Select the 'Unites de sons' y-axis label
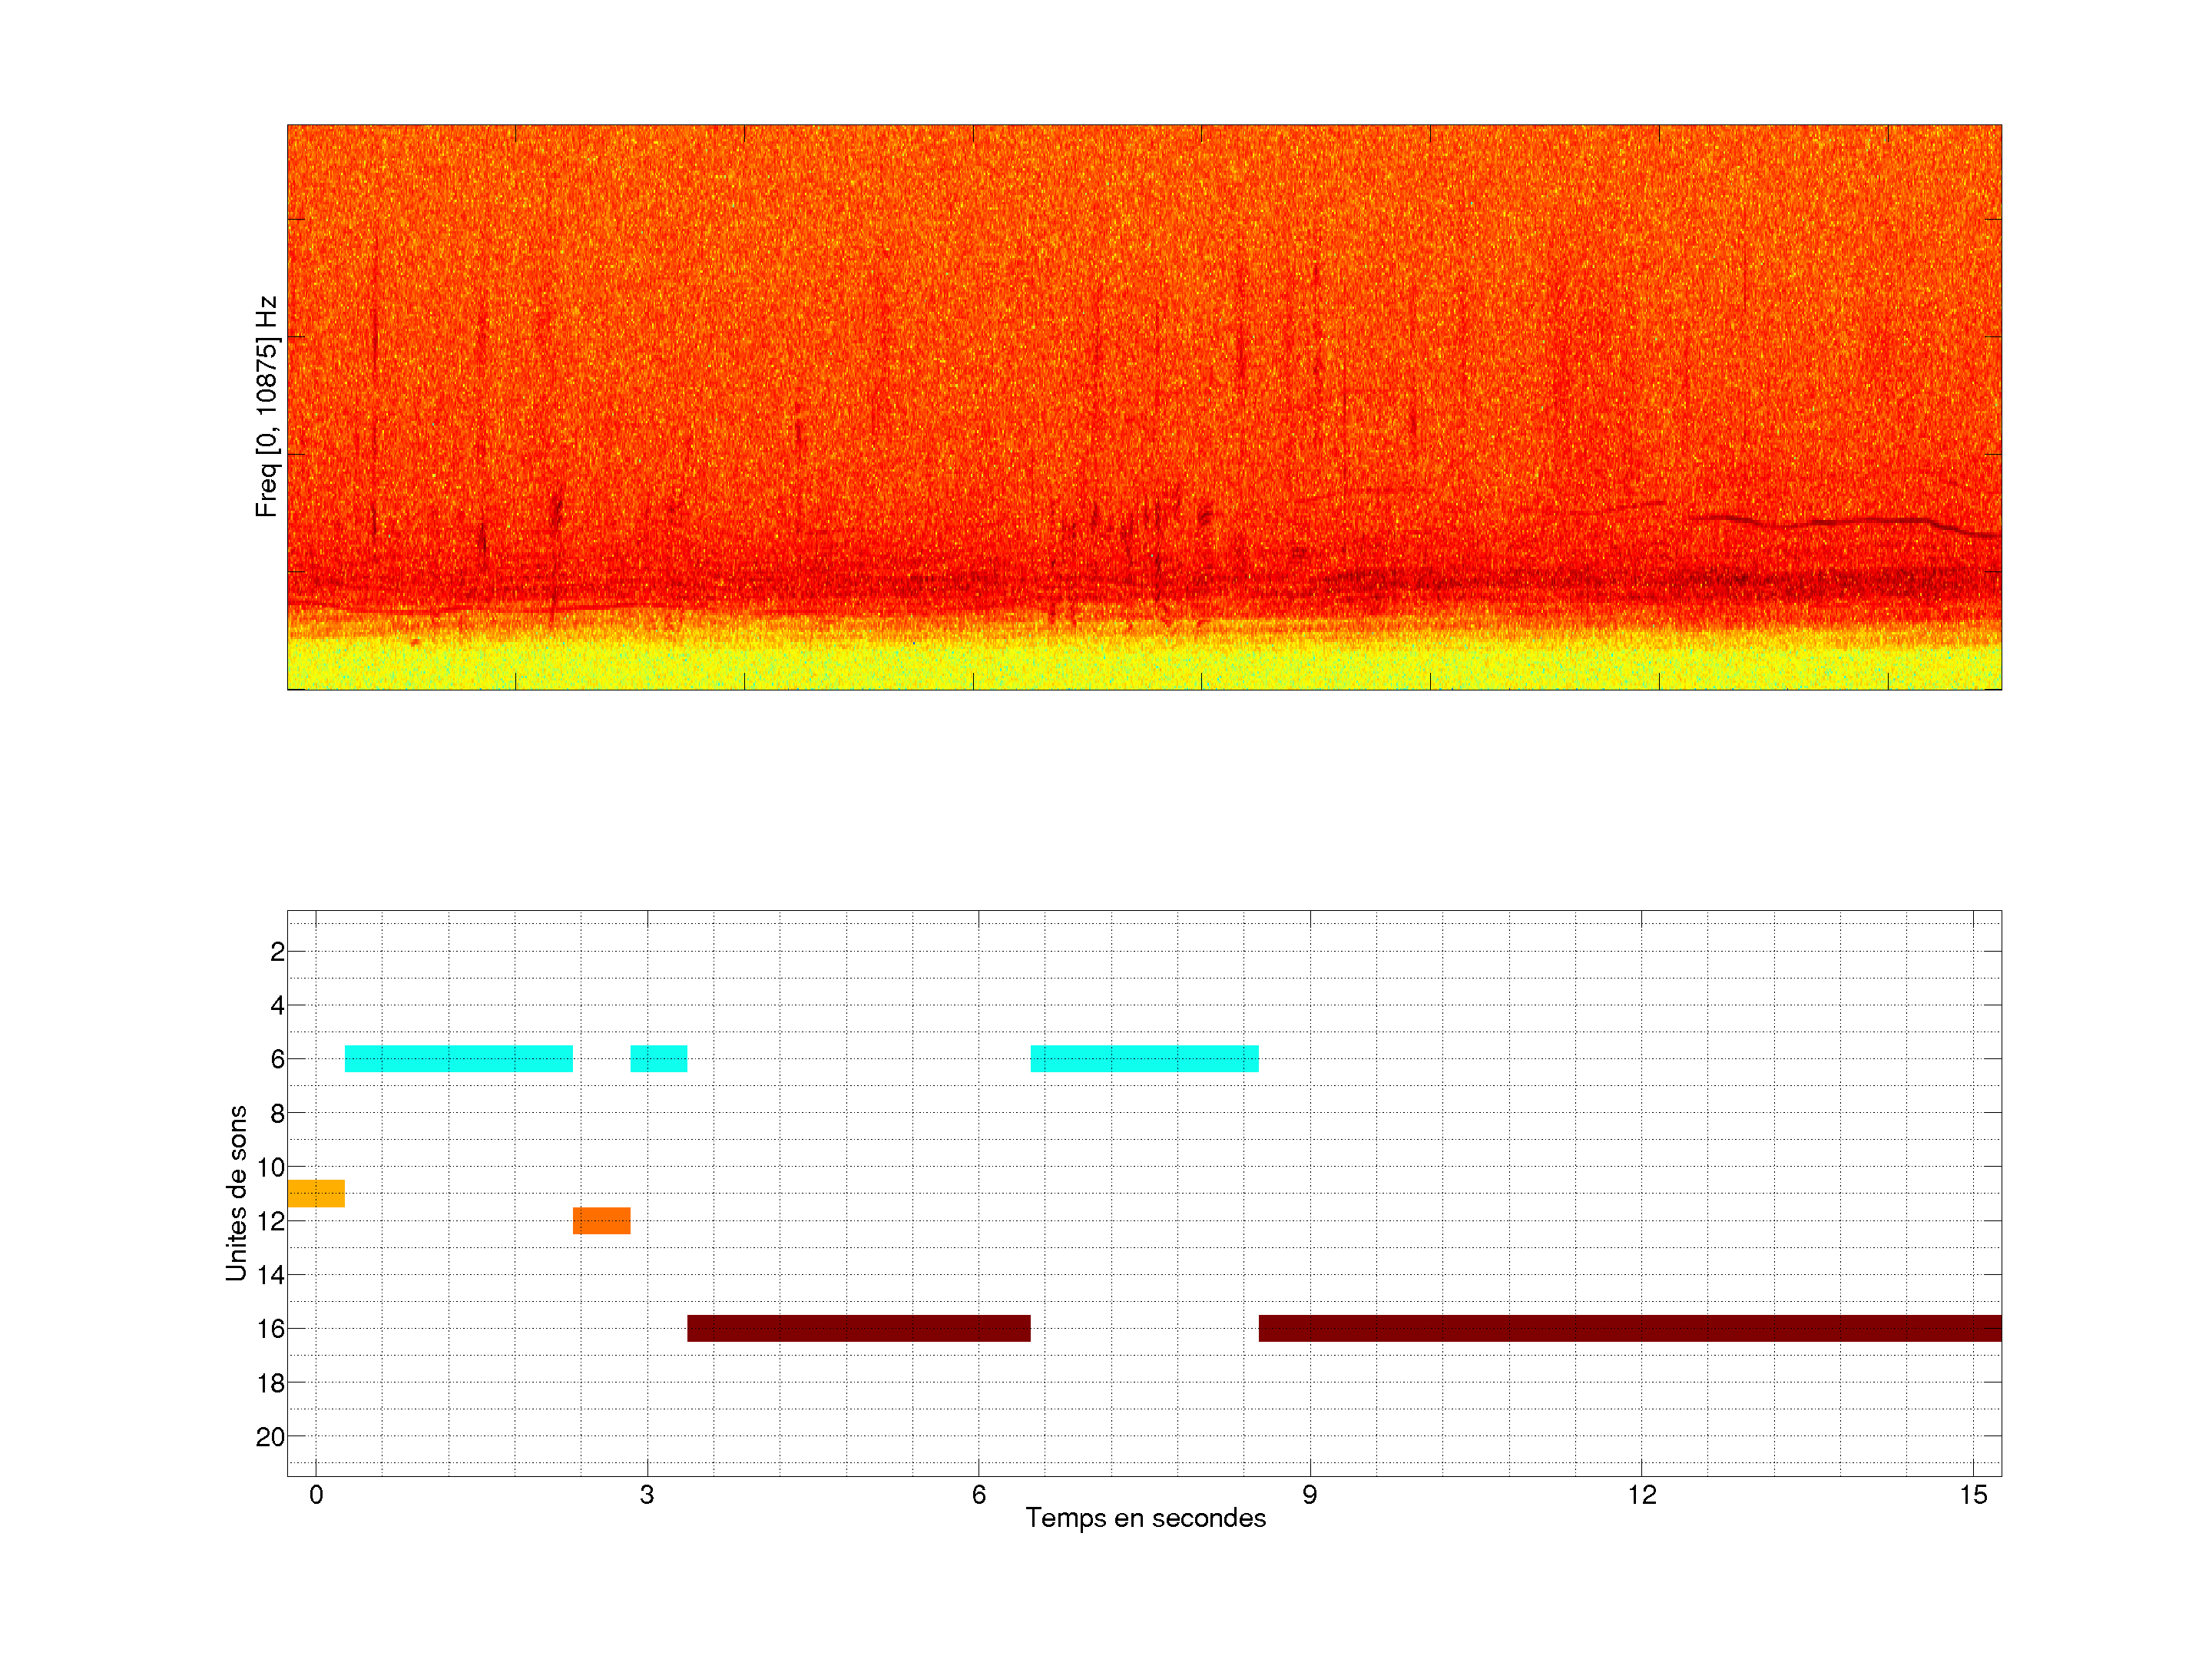The width and height of the screenshot is (2212, 1659). click(236, 1193)
